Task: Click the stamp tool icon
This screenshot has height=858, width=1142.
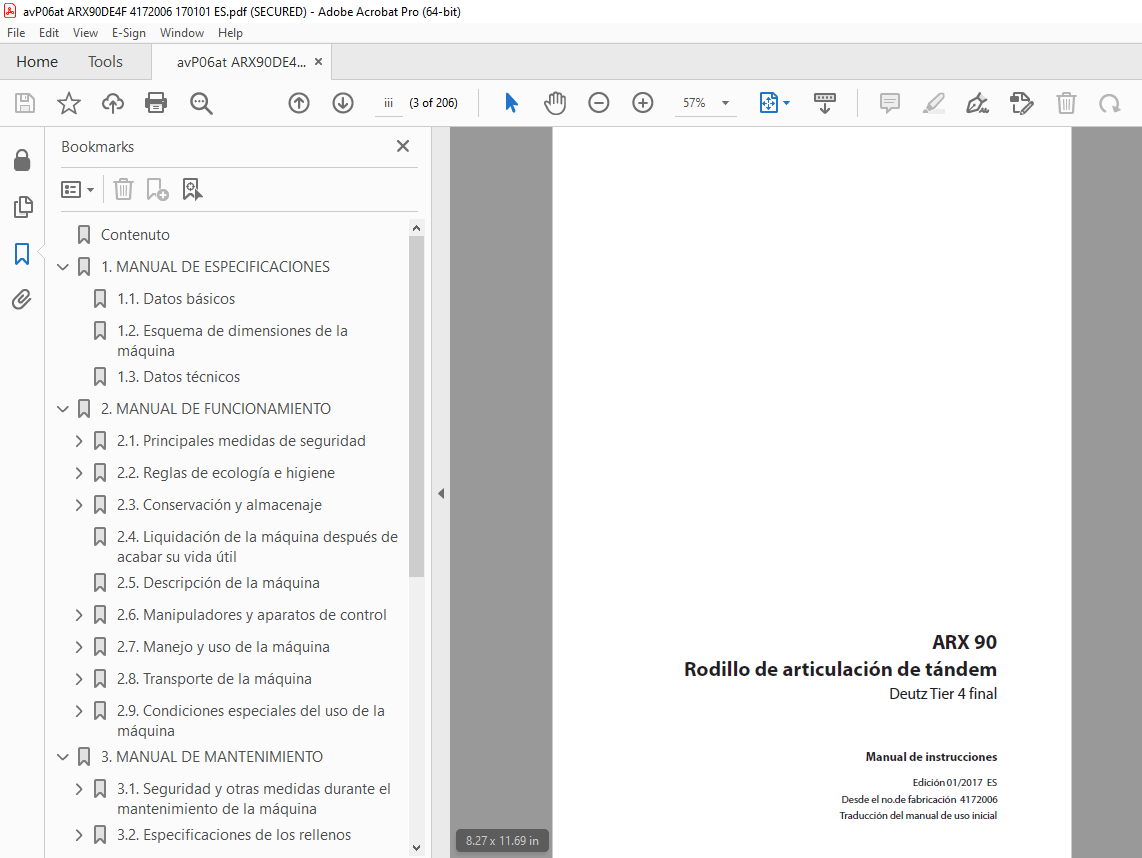Action: pyautogui.click(x=1022, y=103)
